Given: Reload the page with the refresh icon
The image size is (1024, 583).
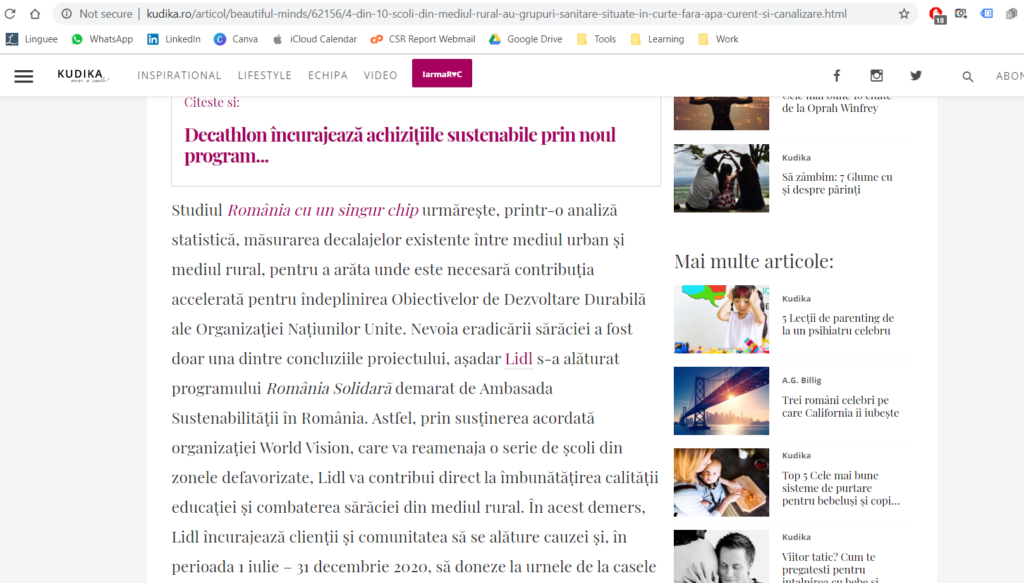Looking at the screenshot, I should click(x=10, y=14).
